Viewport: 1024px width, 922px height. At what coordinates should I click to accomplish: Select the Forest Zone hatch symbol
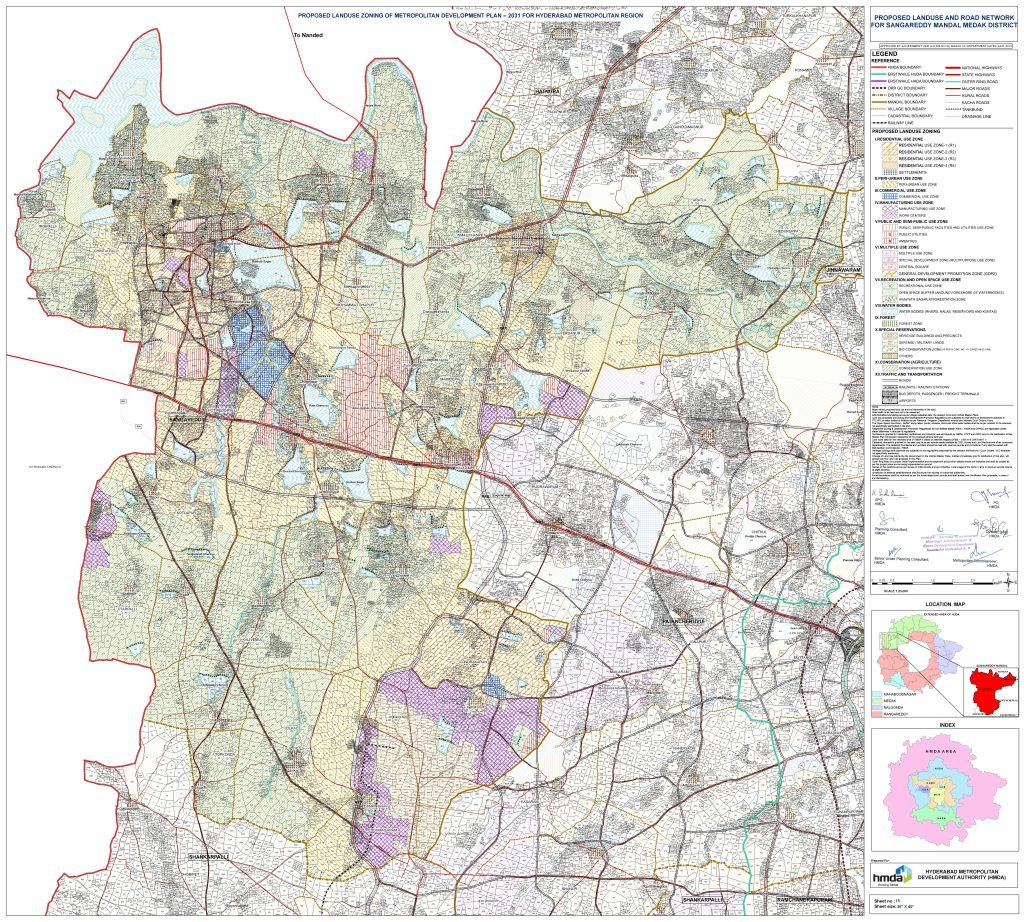[x=890, y=323]
